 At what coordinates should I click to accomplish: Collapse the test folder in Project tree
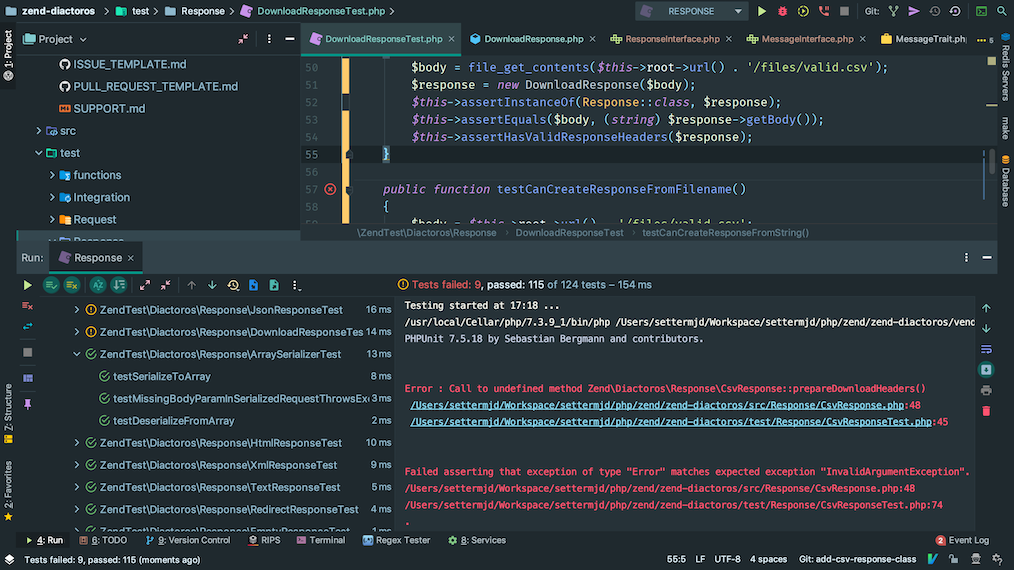click(39, 153)
